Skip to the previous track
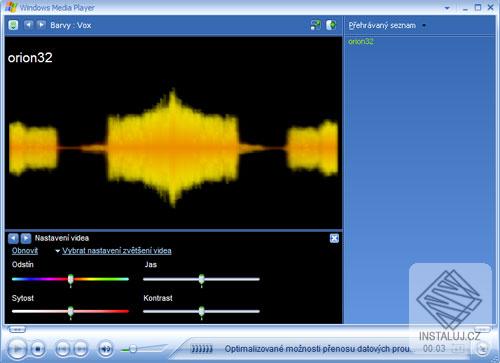The width and height of the screenshot is (500, 363). (62, 349)
